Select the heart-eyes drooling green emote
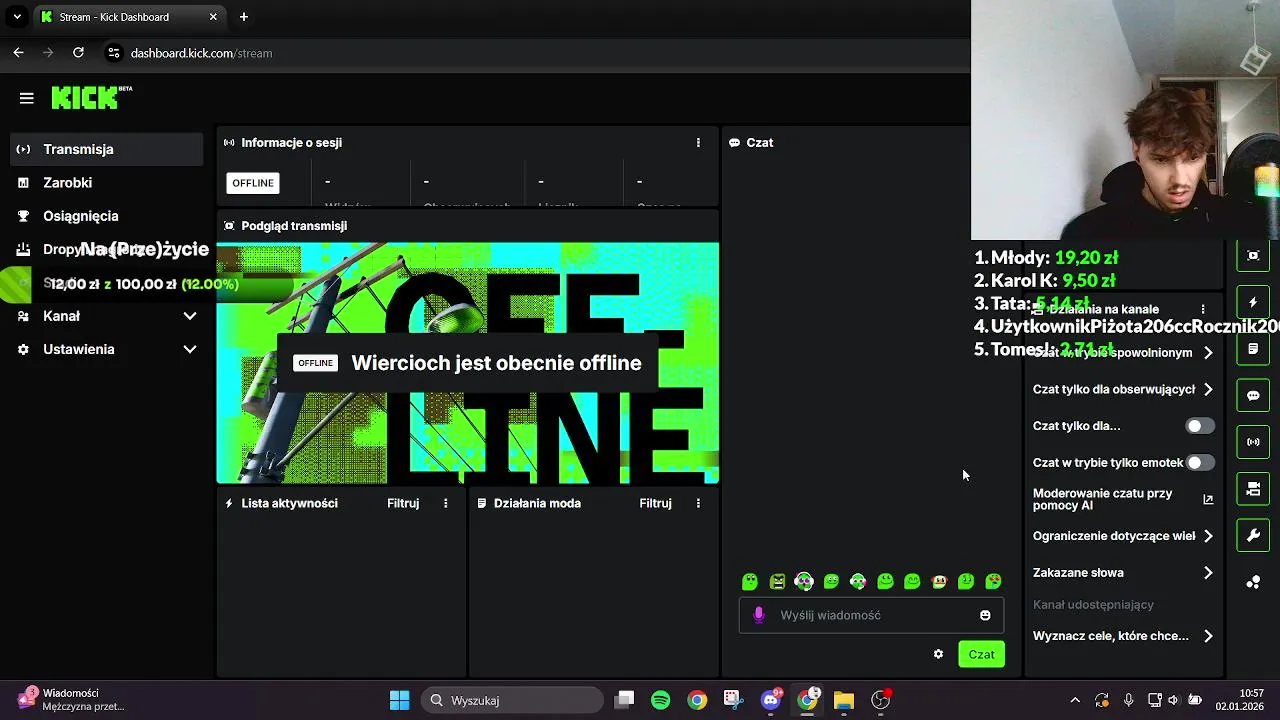The height and width of the screenshot is (720, 1280). click(x=993, y=581)
